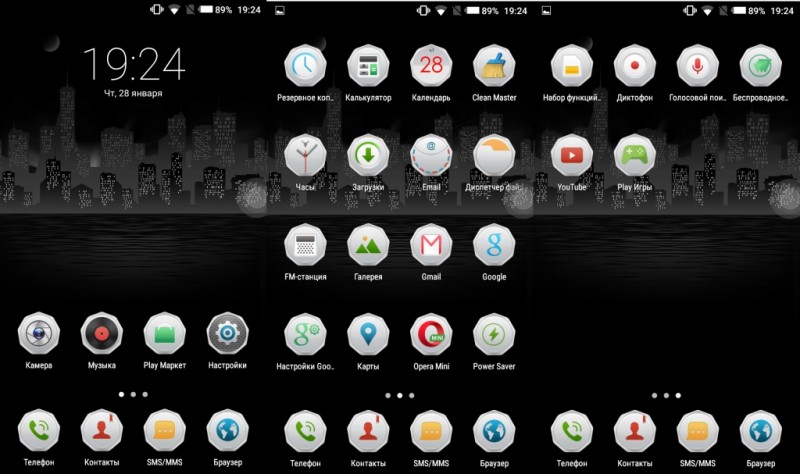The width and height of the screenshot is (800, 474).
Task: Launch the FM-станция radio app
Action: (305, 245)
